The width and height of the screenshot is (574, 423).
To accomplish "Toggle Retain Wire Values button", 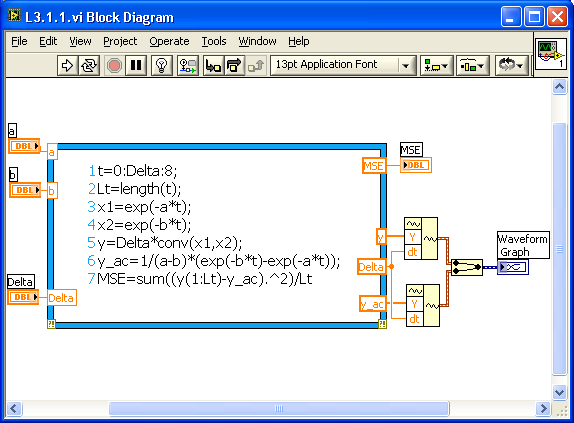I will [187, 65].
